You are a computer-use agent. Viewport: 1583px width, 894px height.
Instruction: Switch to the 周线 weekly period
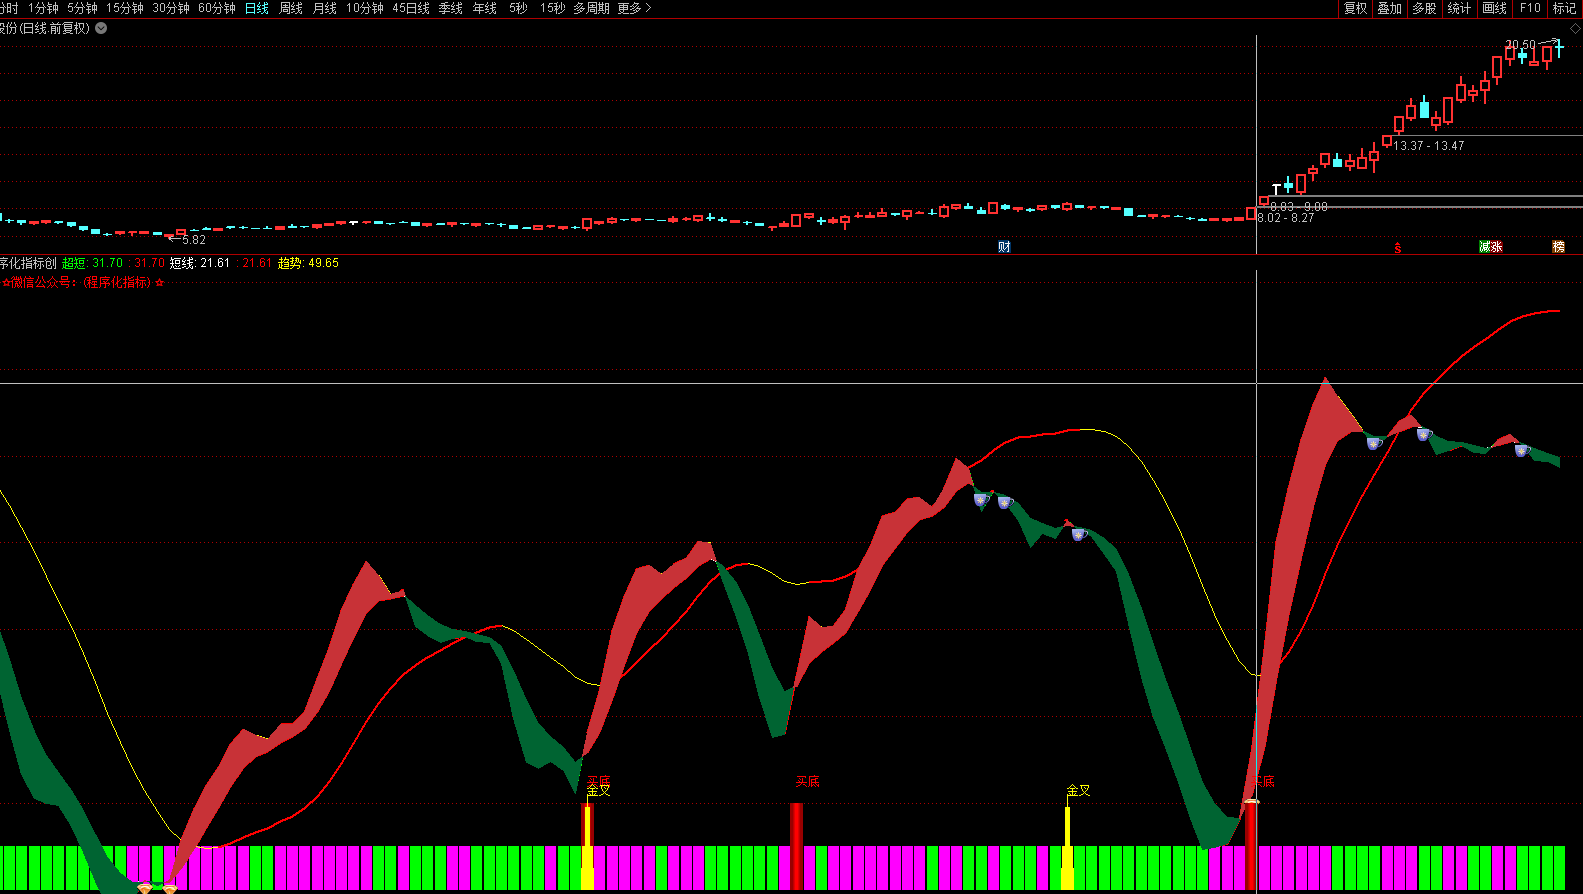[291, 8]
